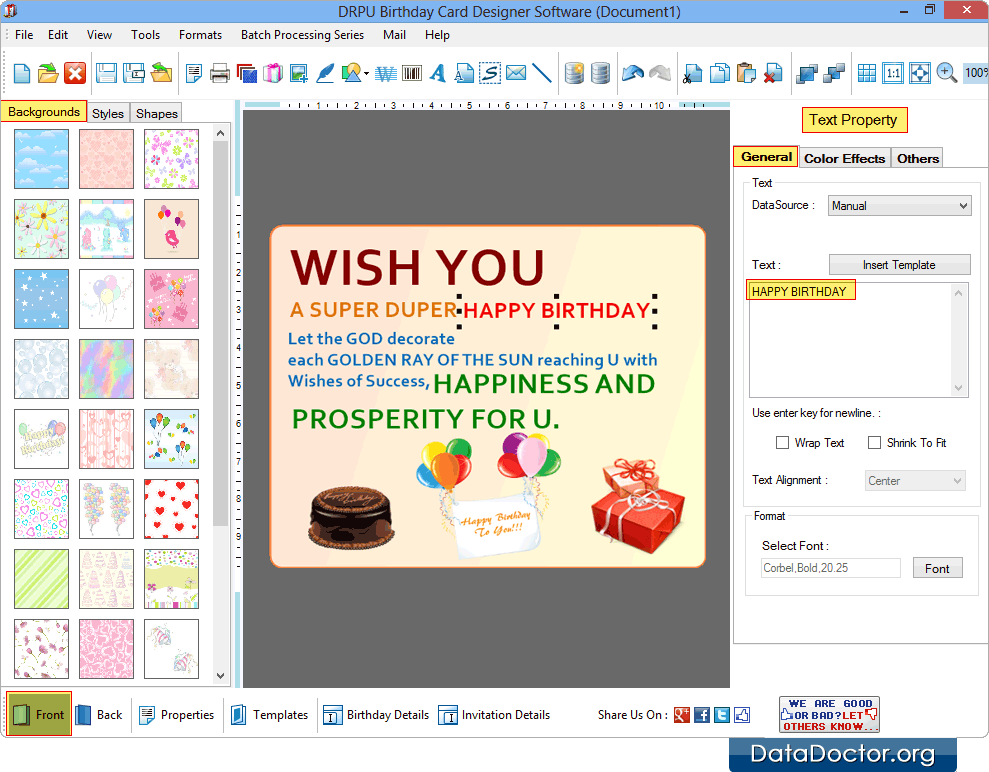
Task: Click the gift box icon in toolbar
Action: [273, 74]
